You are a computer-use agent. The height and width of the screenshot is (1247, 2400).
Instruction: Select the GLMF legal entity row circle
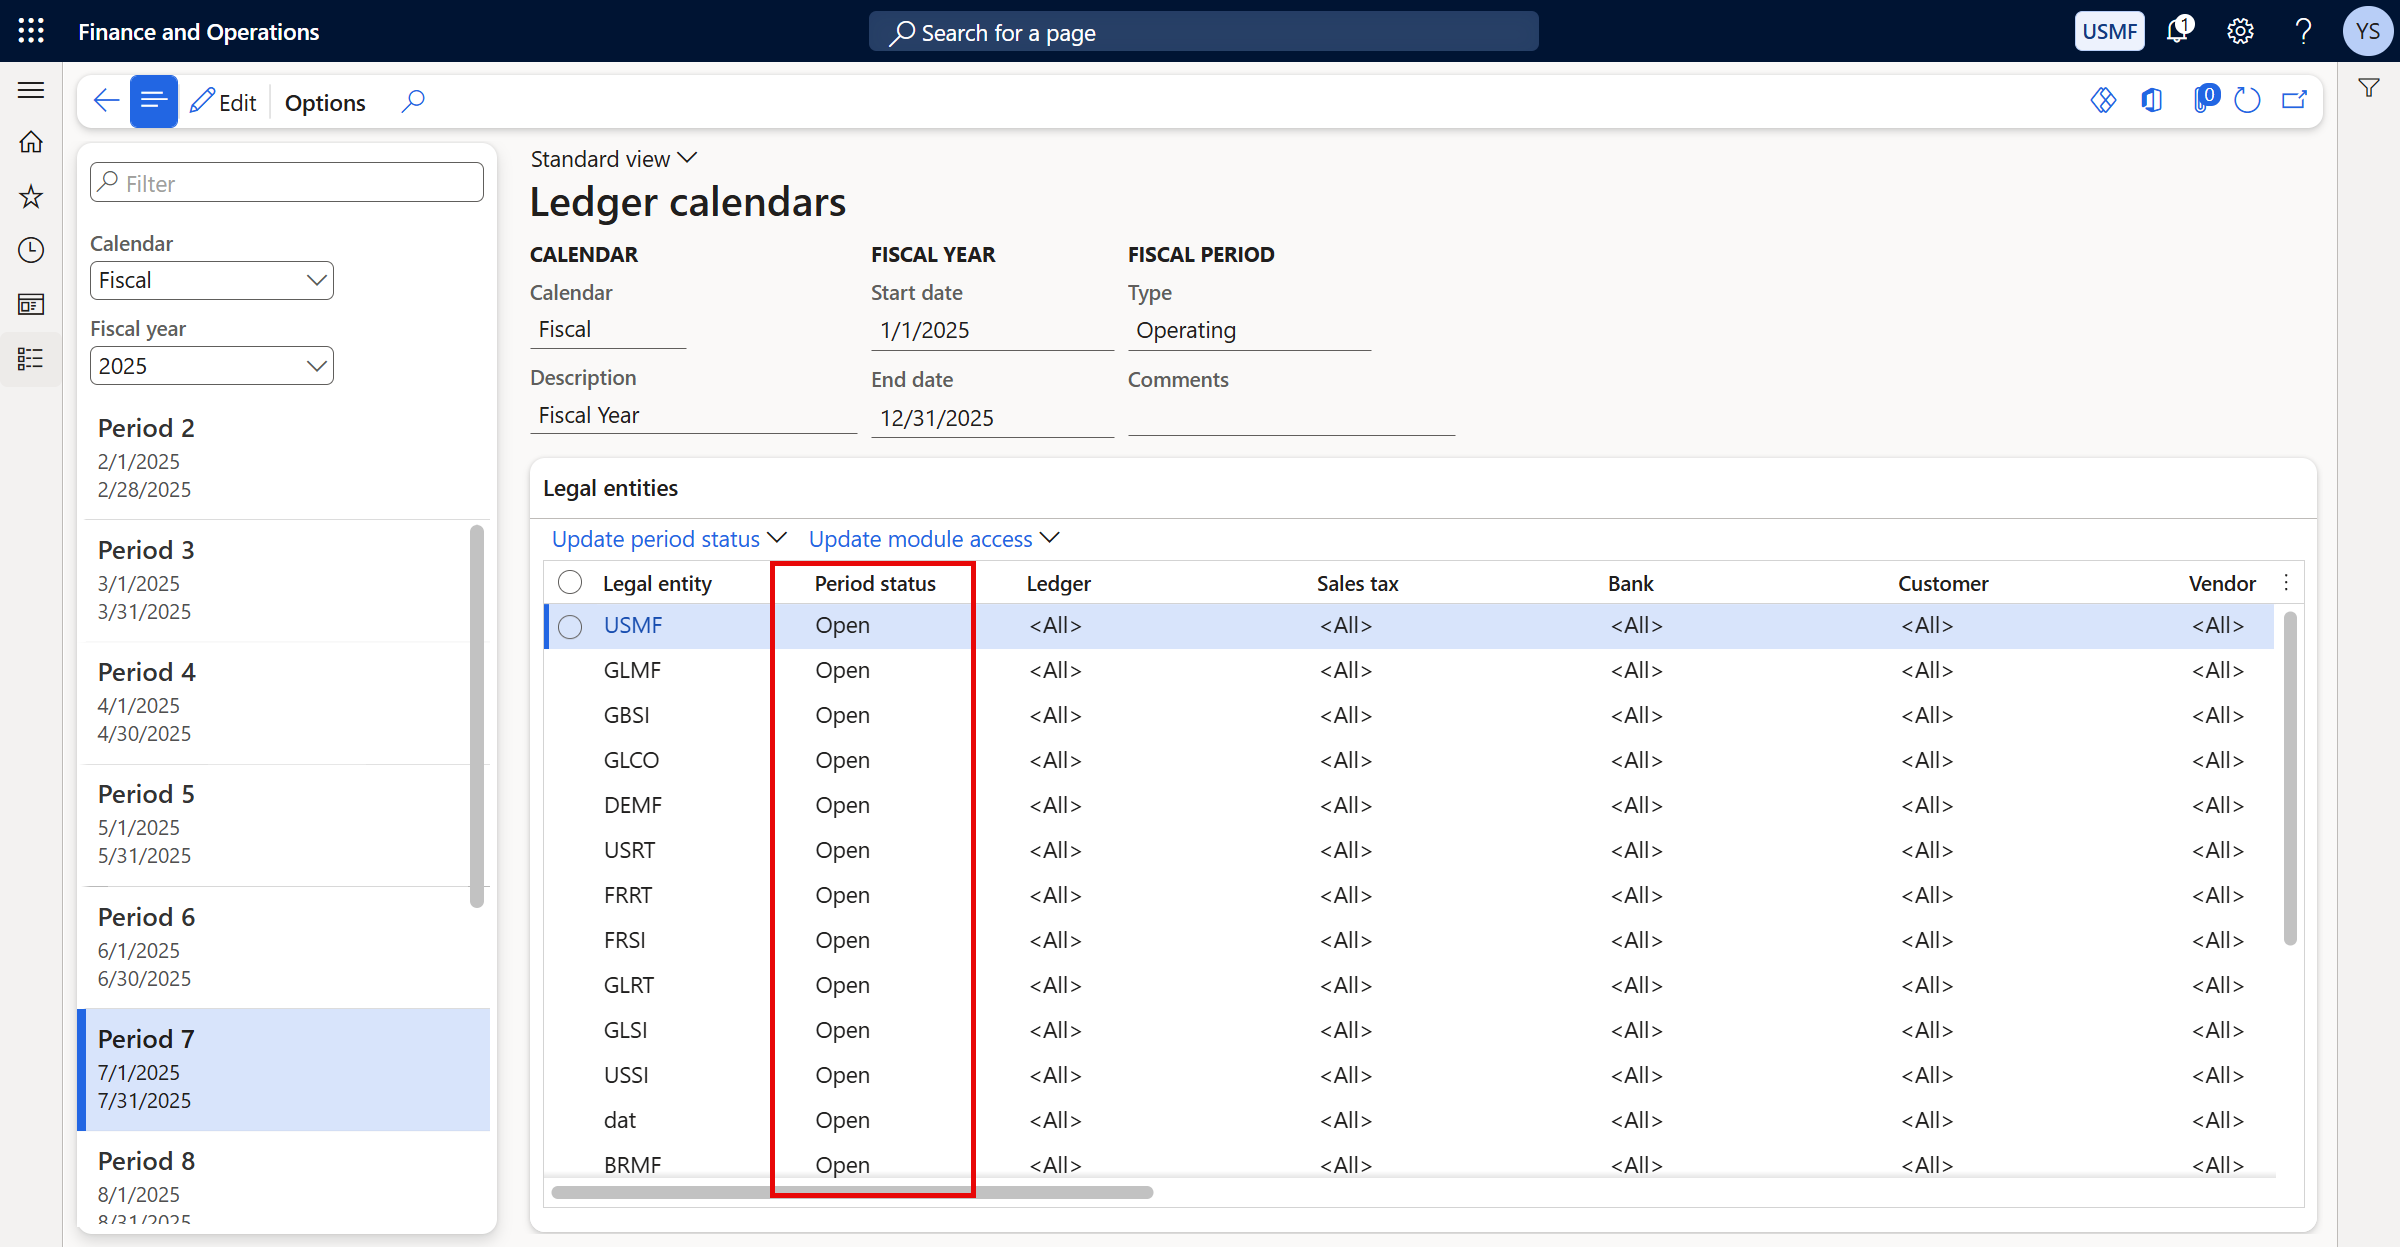pyautogui.click(x=570, y=670)
